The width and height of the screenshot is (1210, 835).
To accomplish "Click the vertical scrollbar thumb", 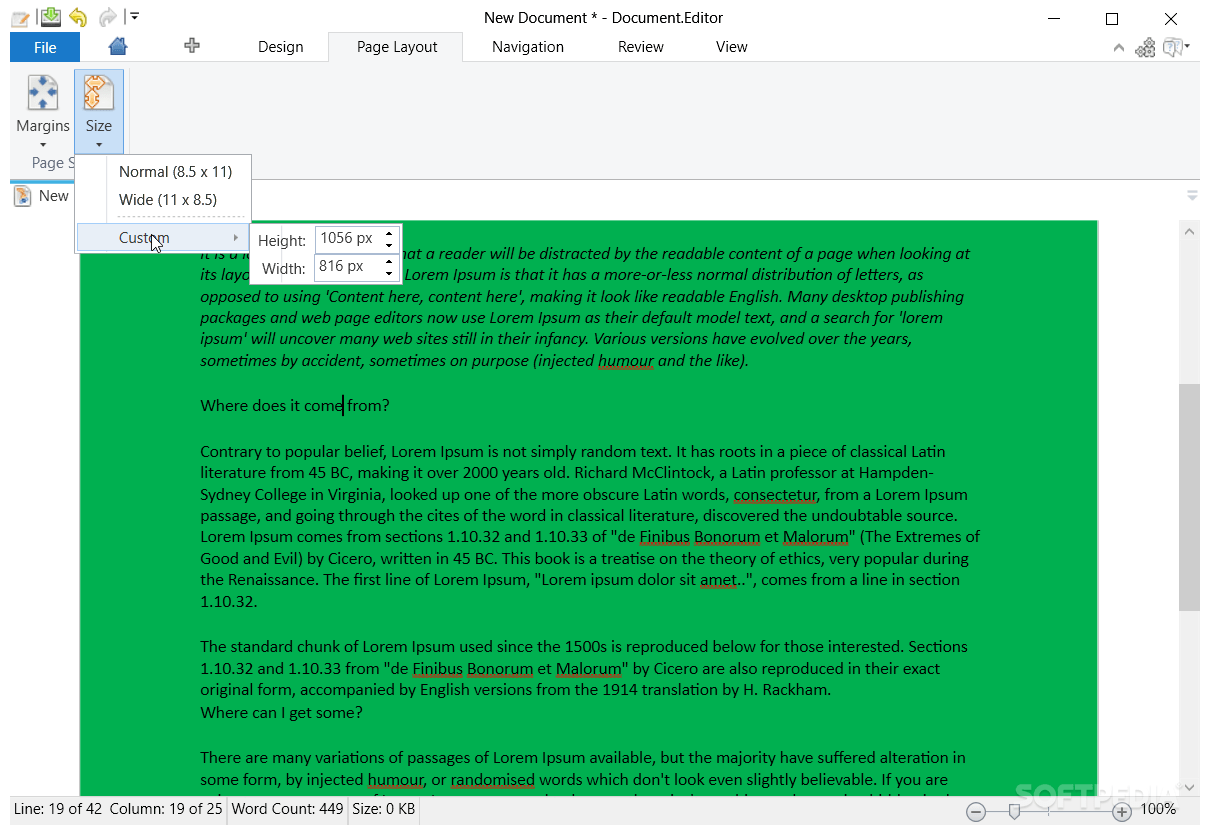I will (1189, 497).
